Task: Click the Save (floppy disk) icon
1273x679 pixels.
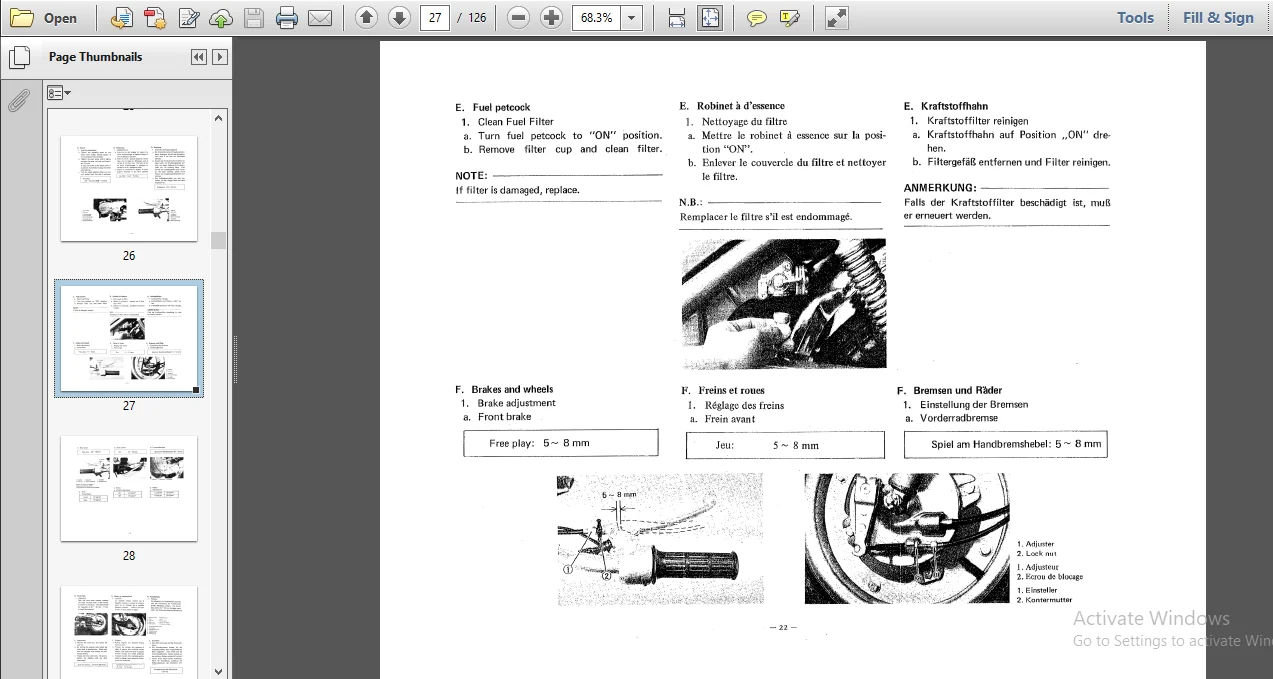Action: pyautogui.click(x=254, y=17)
